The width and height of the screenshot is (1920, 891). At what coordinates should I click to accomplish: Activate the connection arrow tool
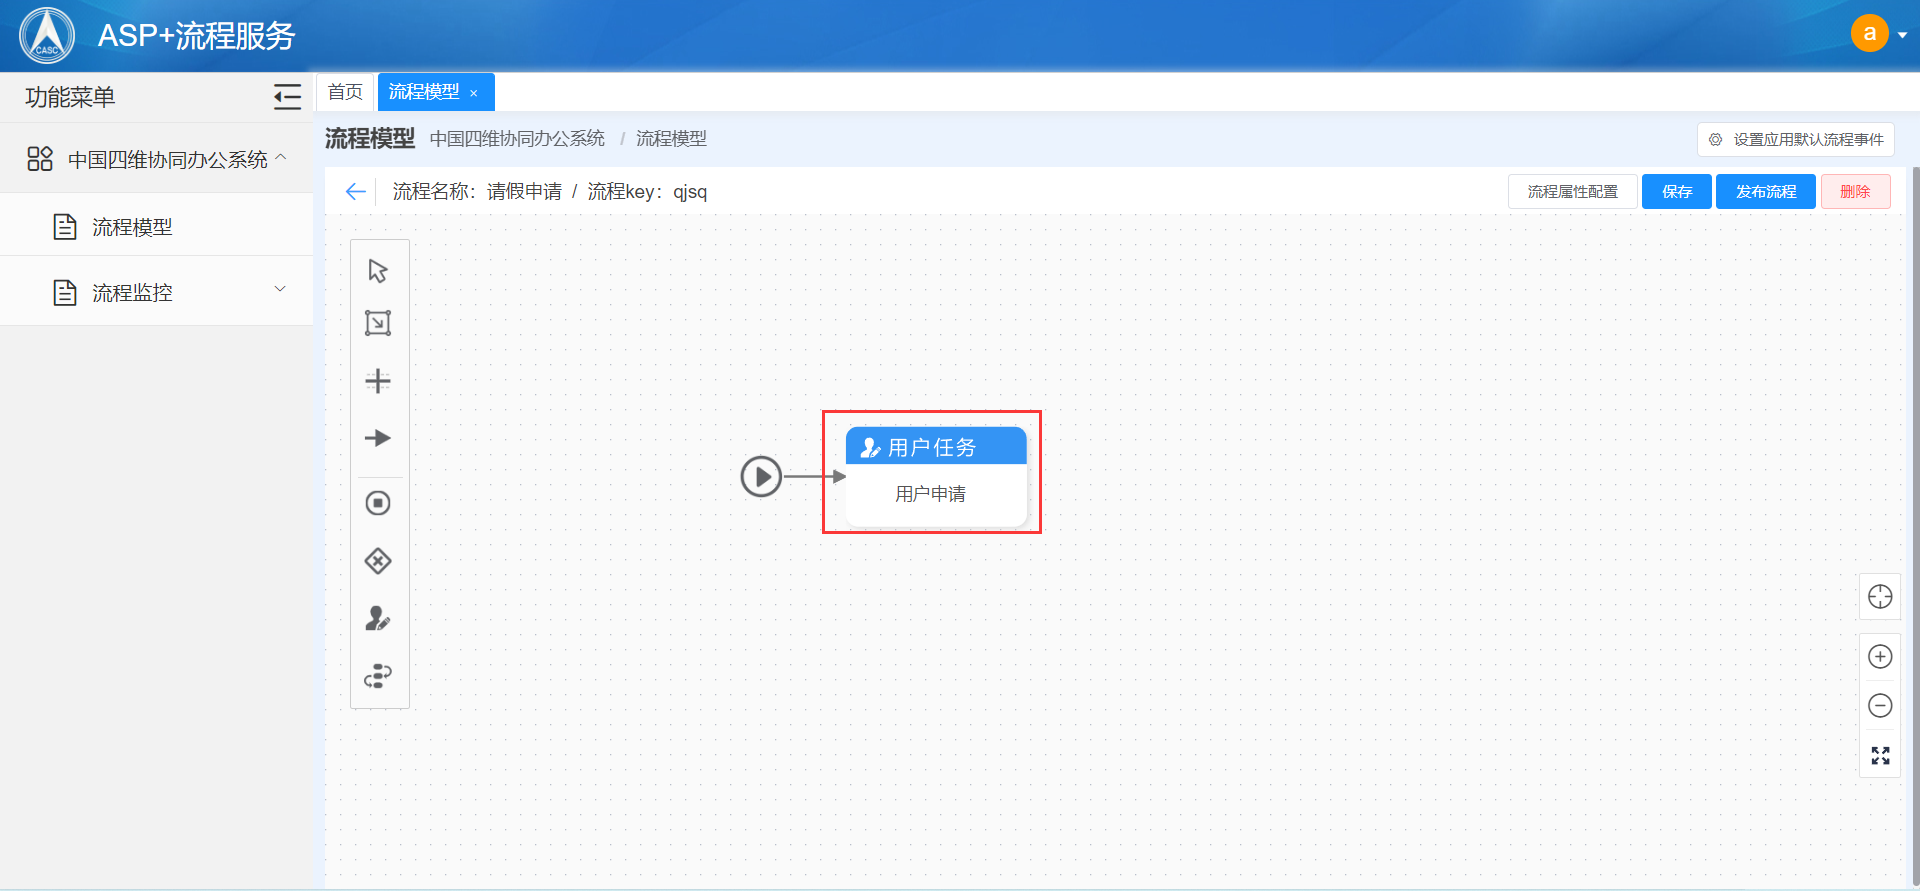pos(378,438)
